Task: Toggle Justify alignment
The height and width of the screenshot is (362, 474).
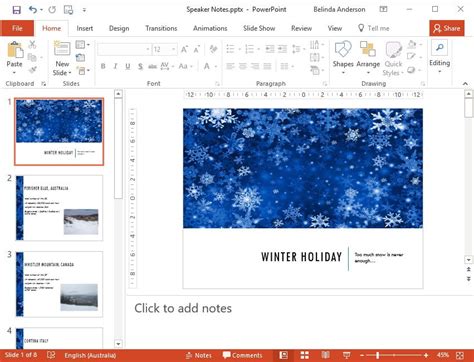Action: [x=267, y=66]
